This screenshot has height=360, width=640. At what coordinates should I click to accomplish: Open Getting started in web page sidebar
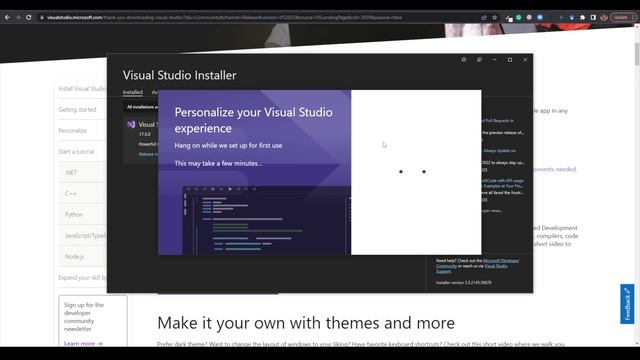point(77,109)
